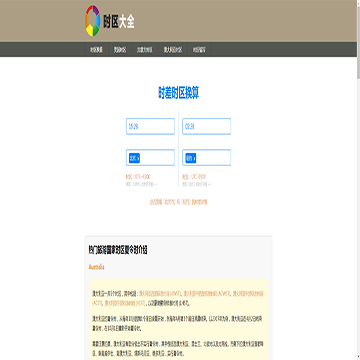Image resolution: width=360 pixels, height=360 pixels.
Task: Click the daylight saving section heading above Australia
Action: click(x=118, y=250)
